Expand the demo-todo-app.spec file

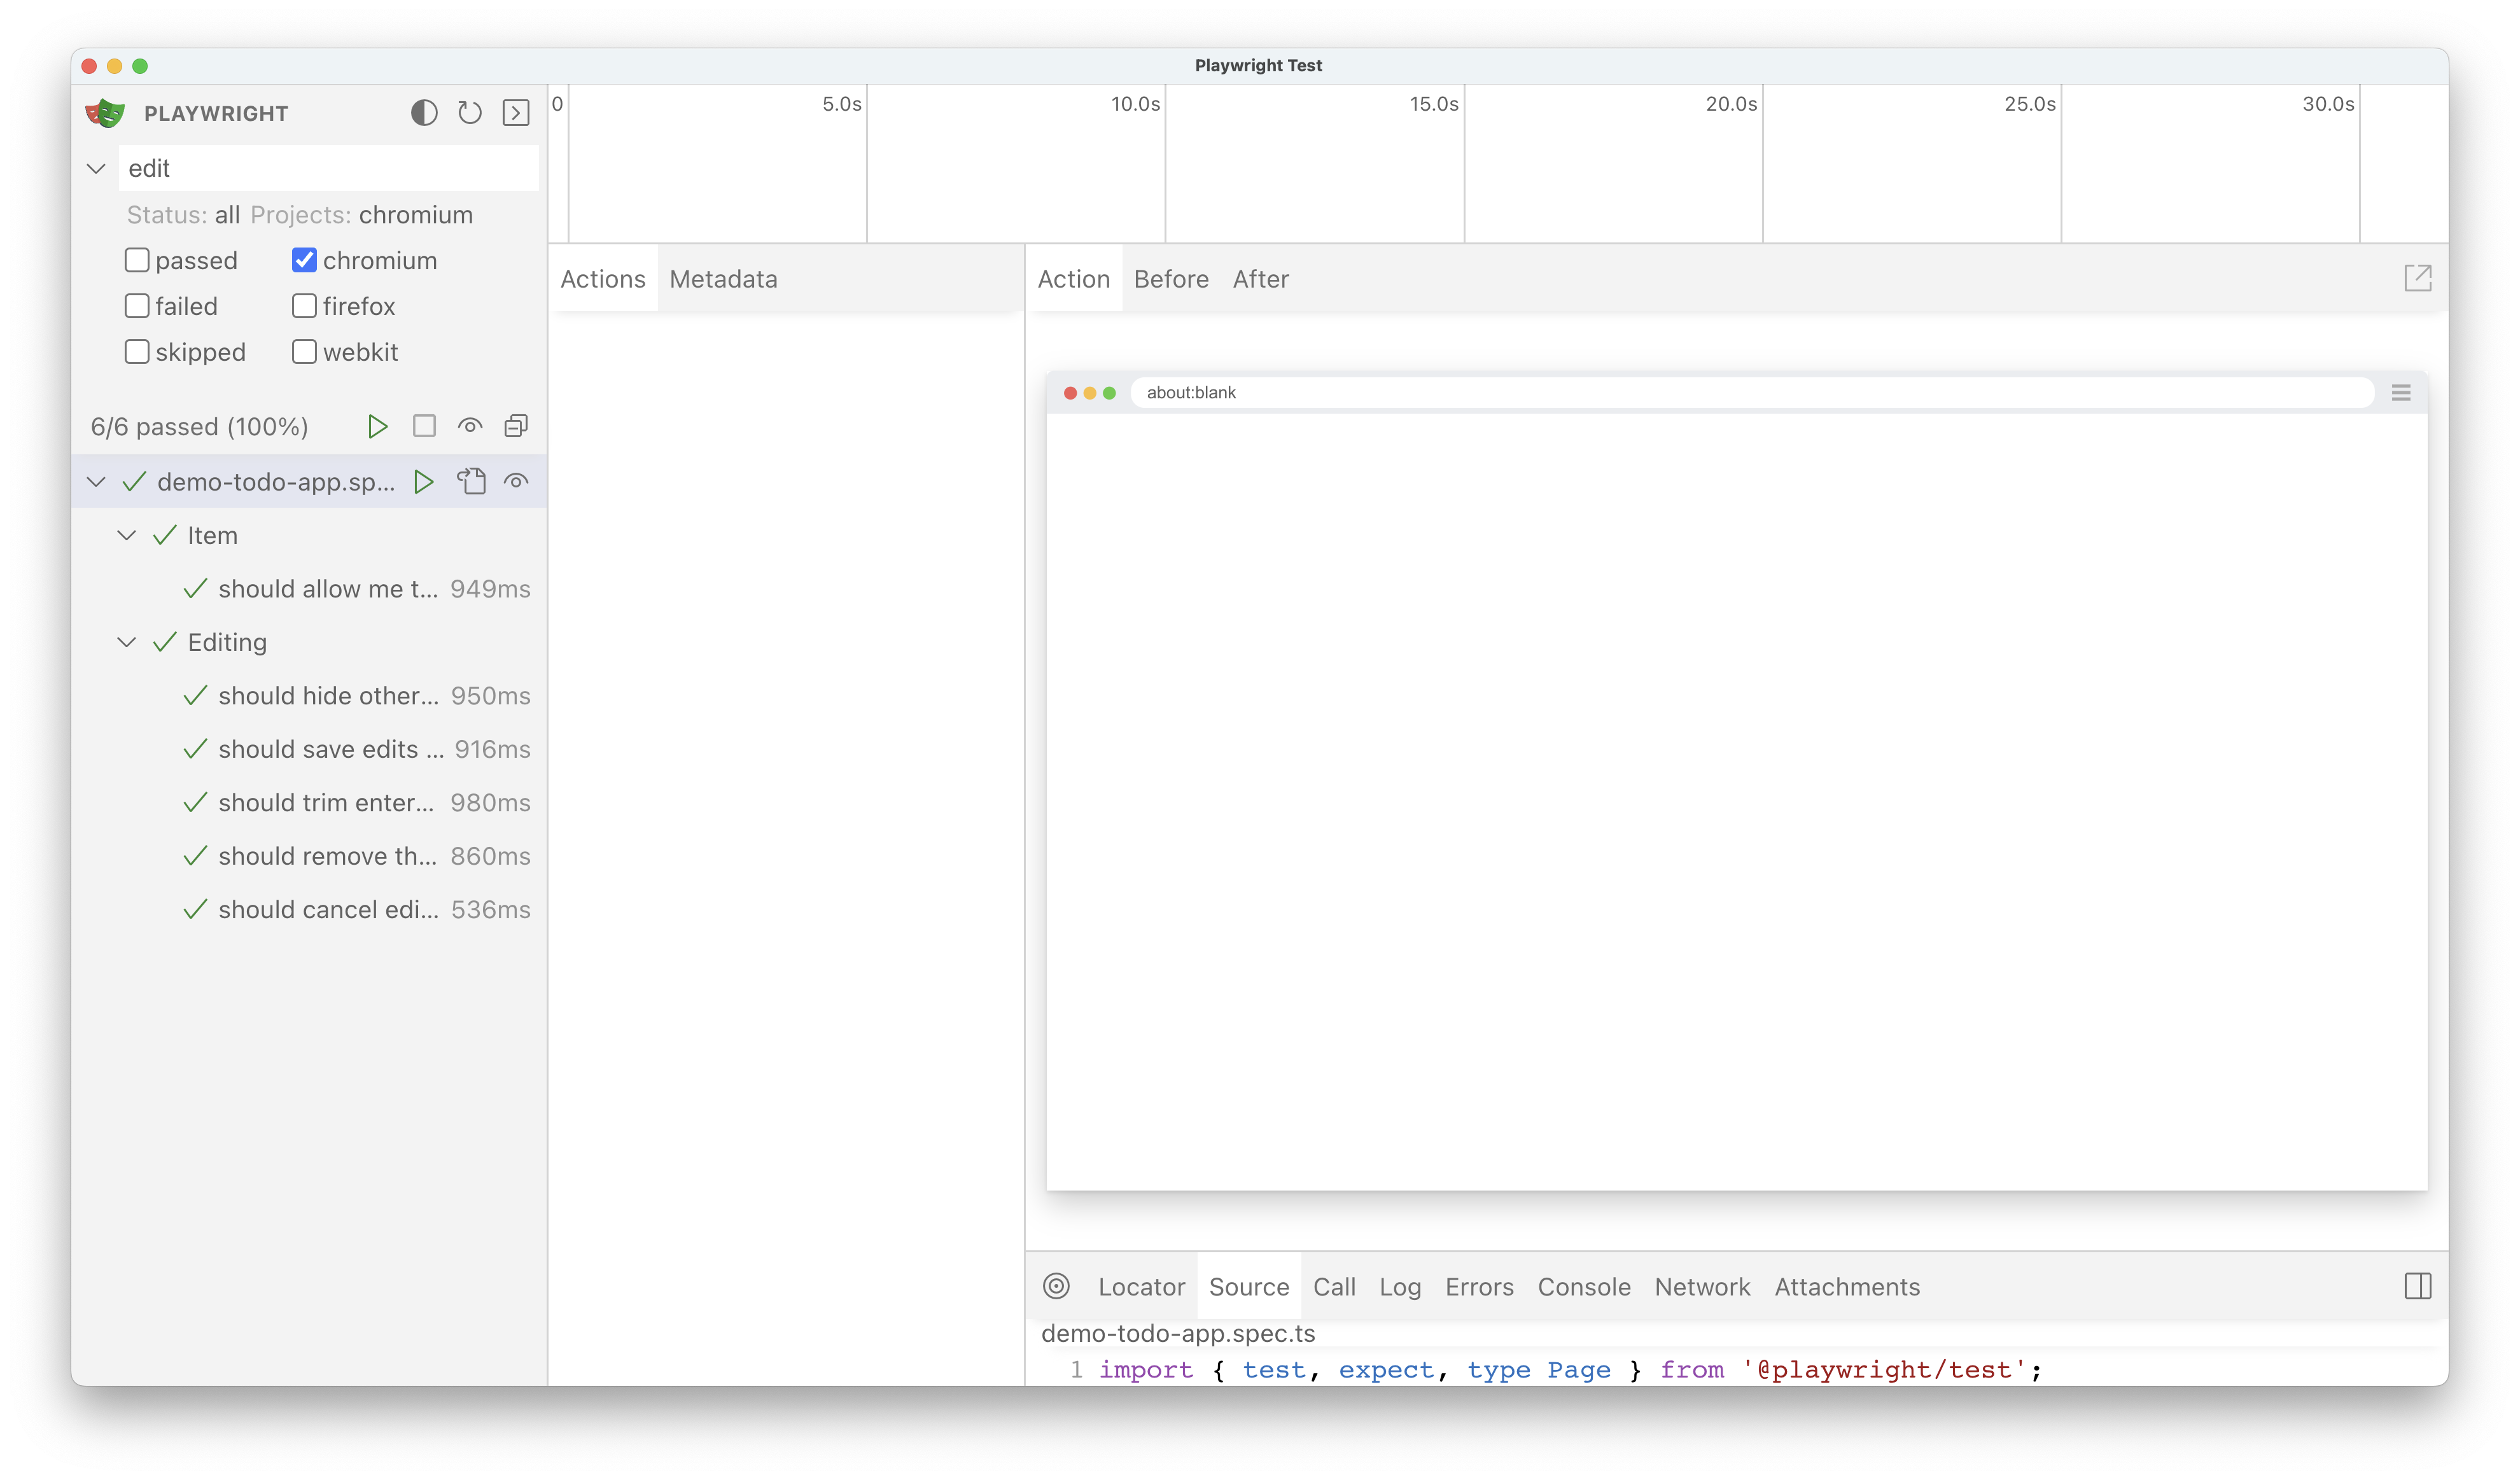pyautogui.click(x=97, y=481)
